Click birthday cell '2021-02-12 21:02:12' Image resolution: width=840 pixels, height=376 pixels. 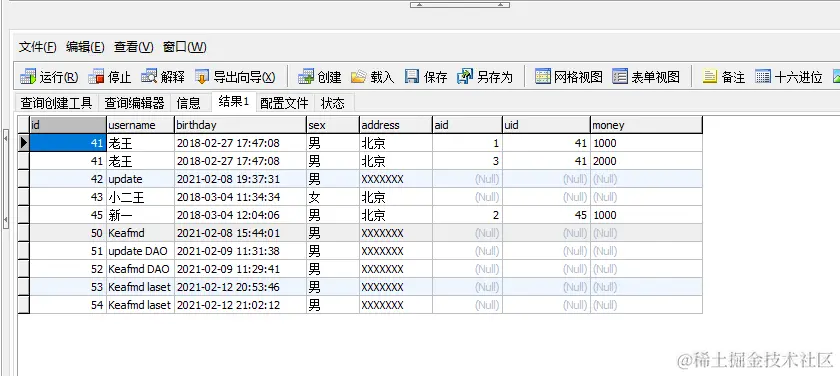(x=240, y=305)
